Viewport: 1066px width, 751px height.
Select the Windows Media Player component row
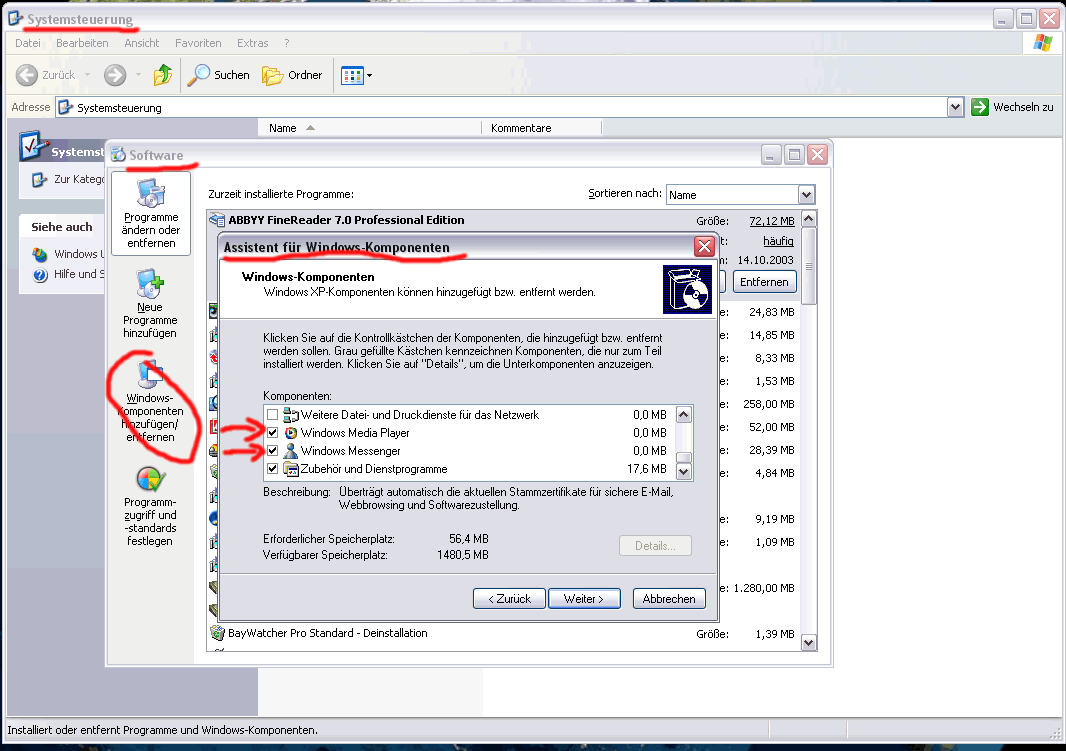coord(468,433)
